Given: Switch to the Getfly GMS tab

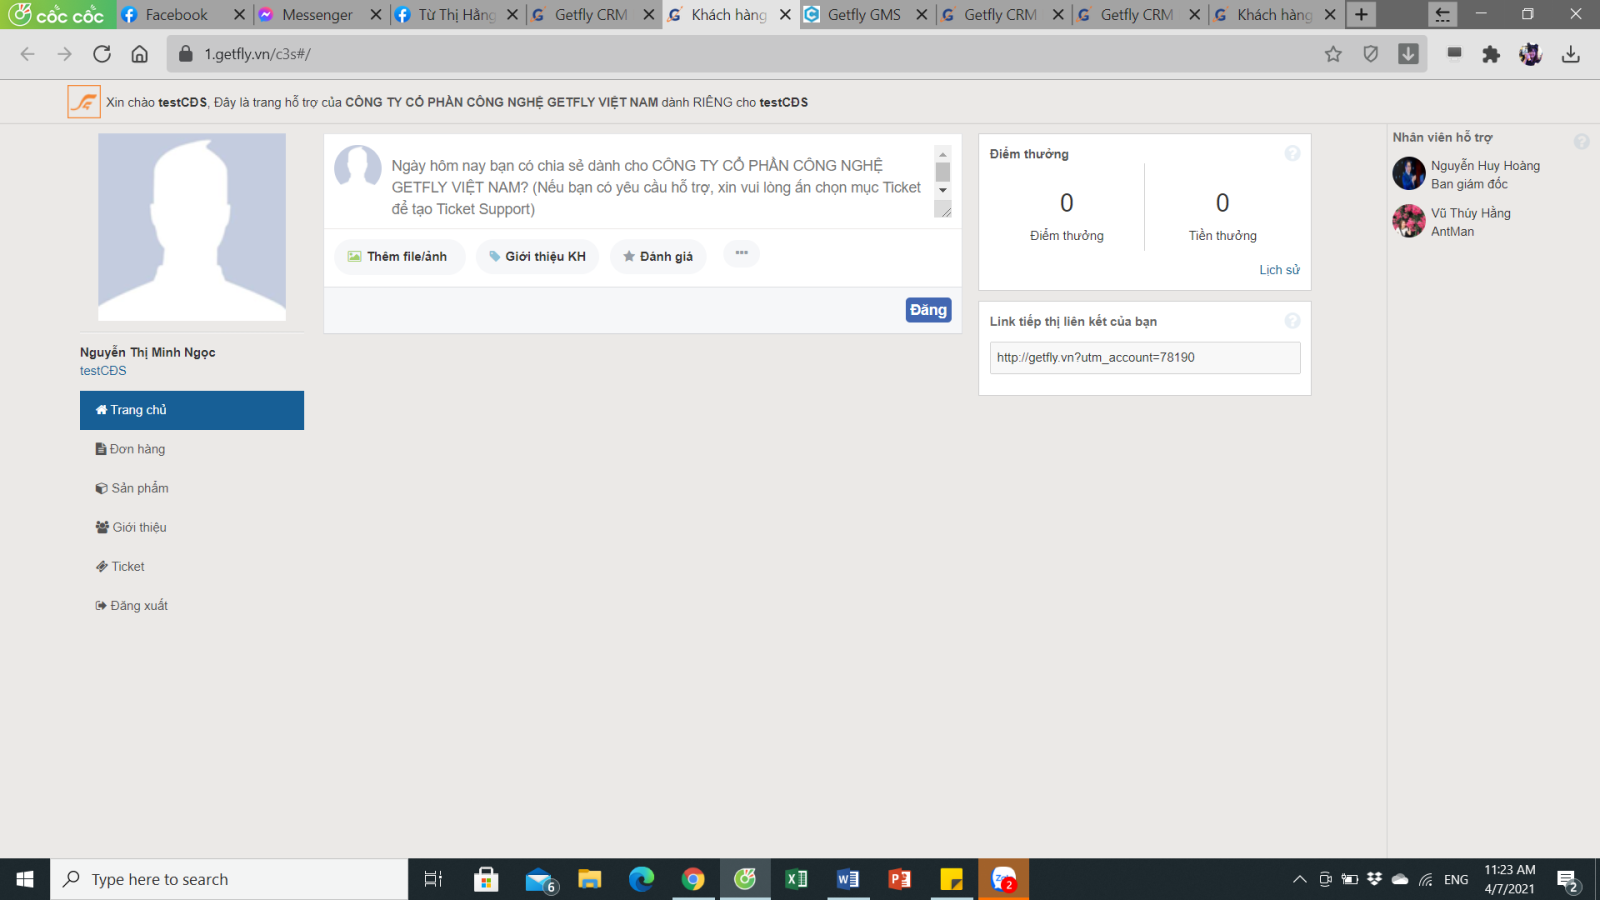Looking at the screenshot, I should [863, 15].
